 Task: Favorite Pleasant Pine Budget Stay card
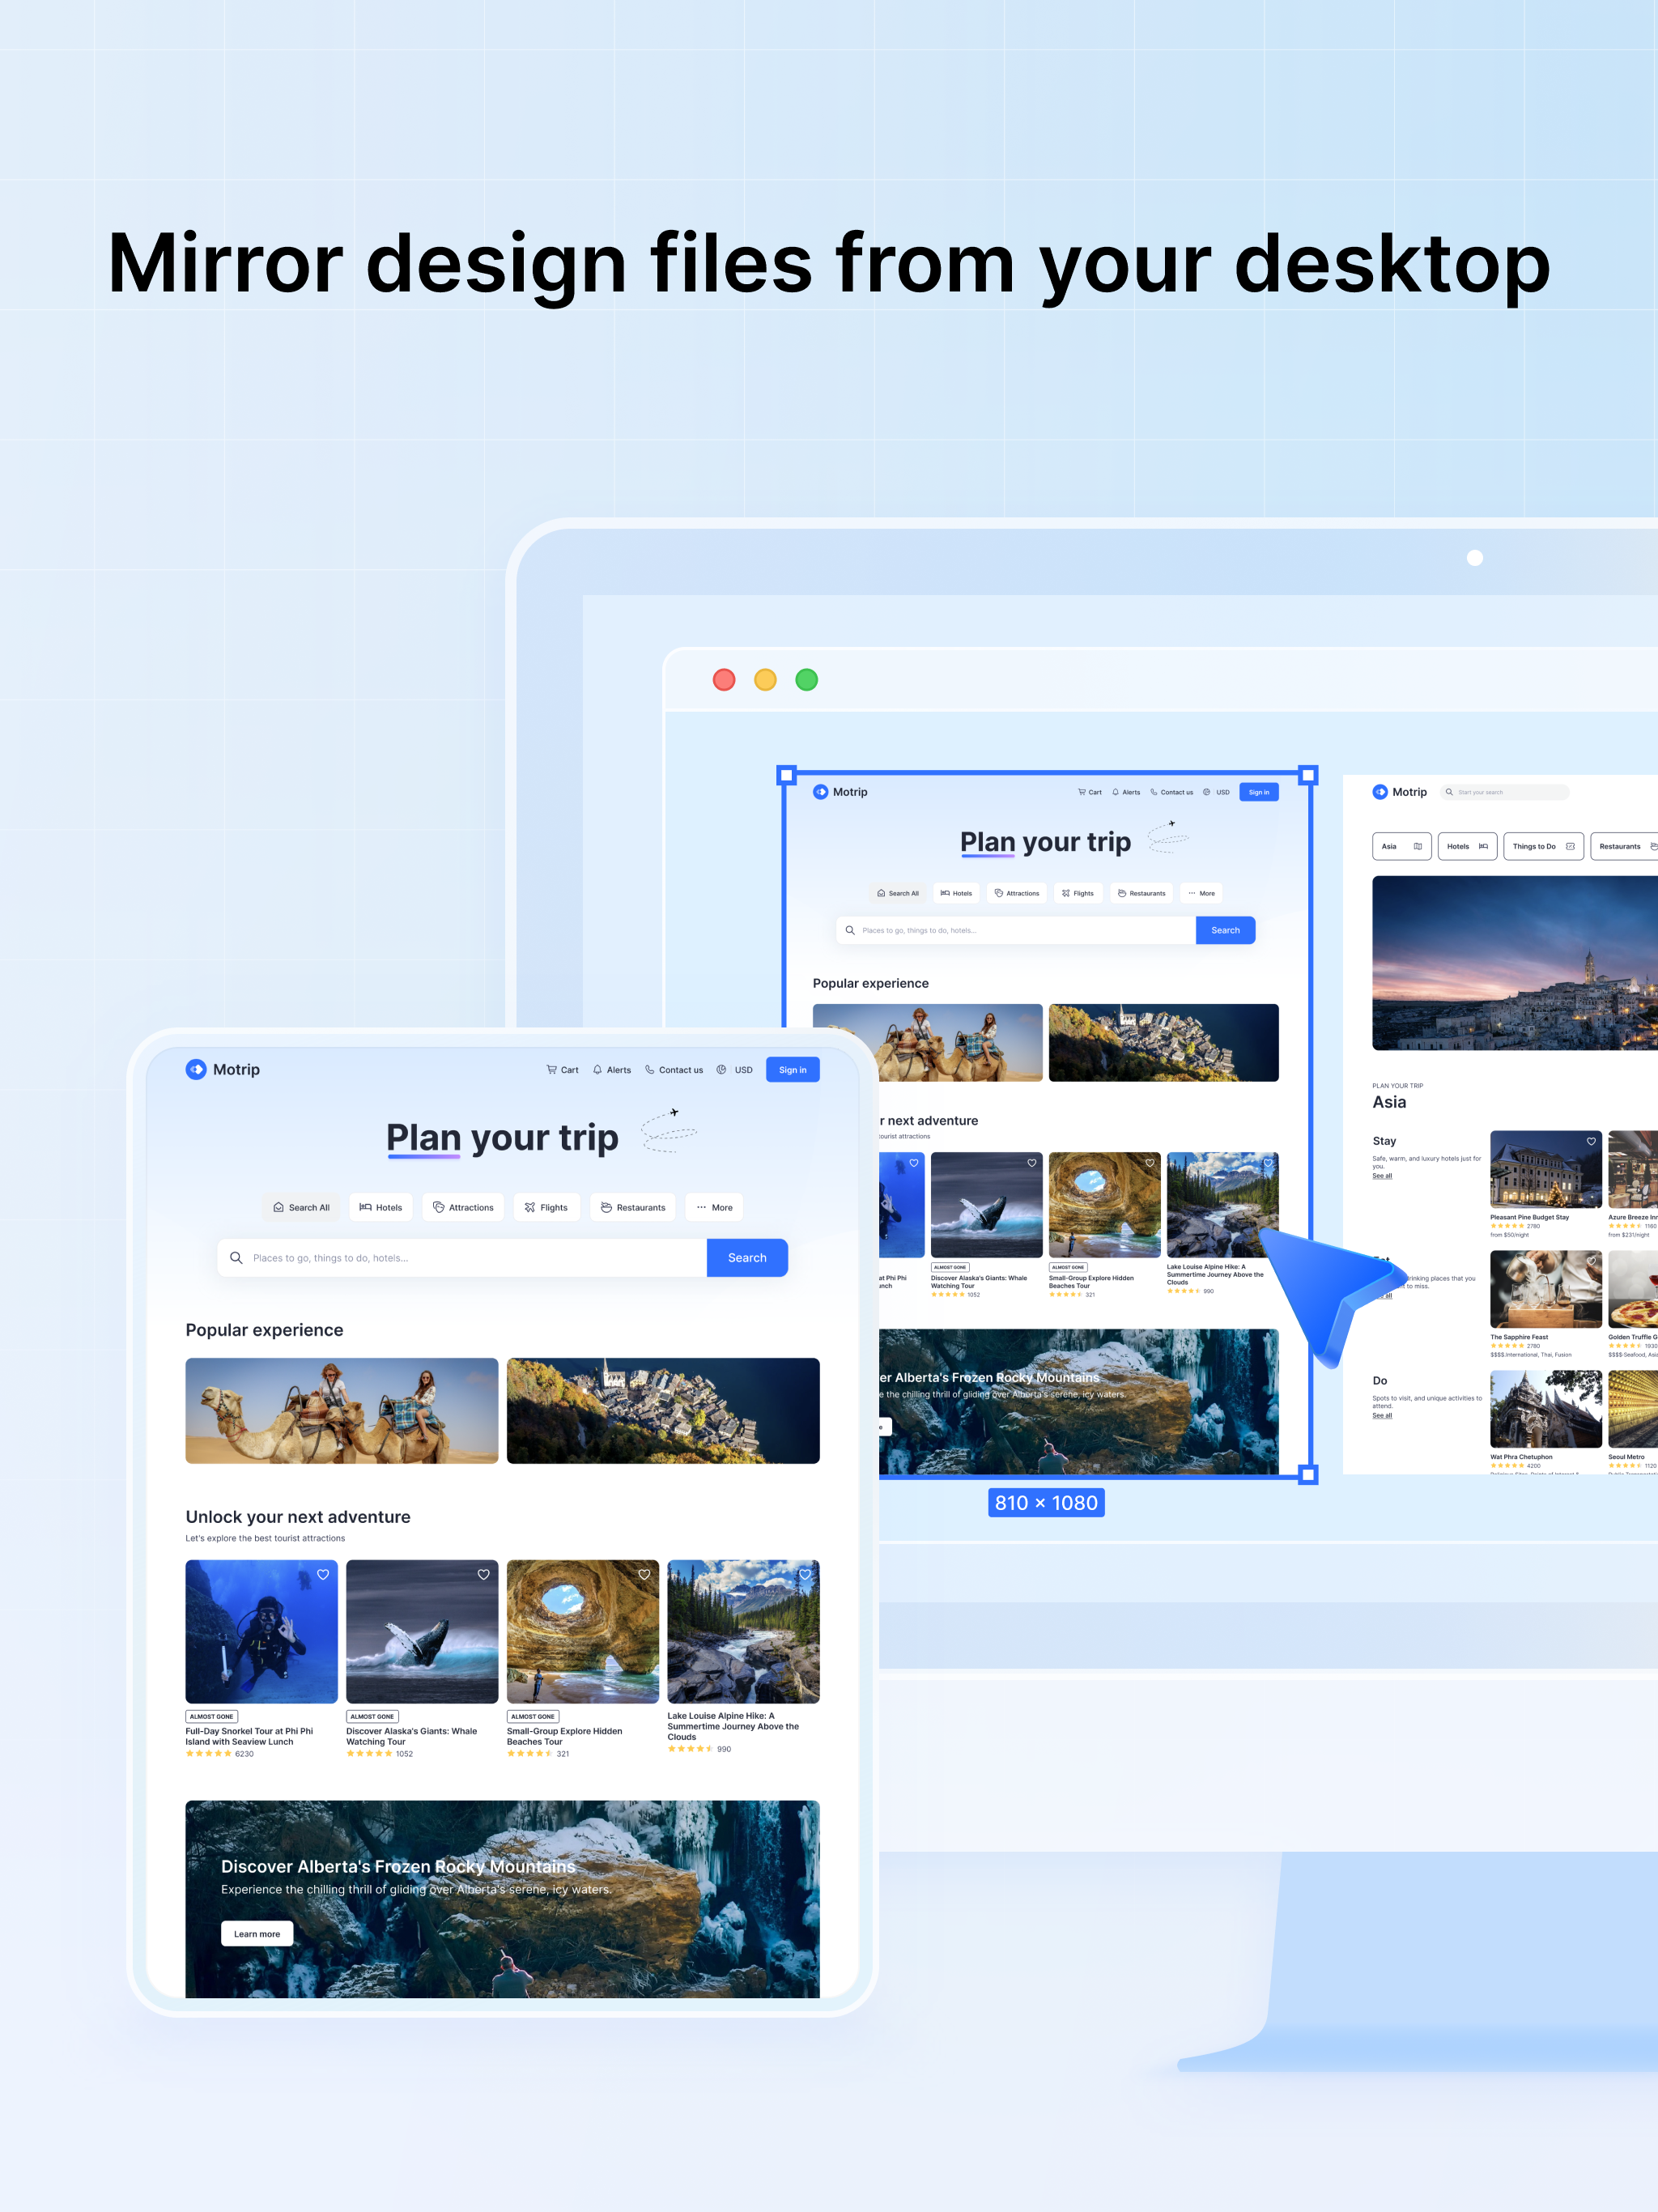pyautogui.click(x=1591, y=1141)
